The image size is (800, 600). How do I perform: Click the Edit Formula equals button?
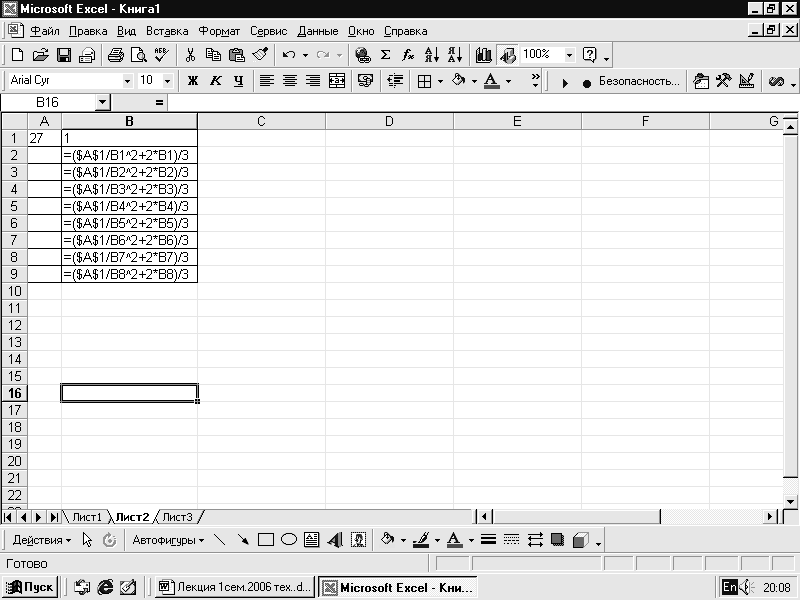pos(159,103)
